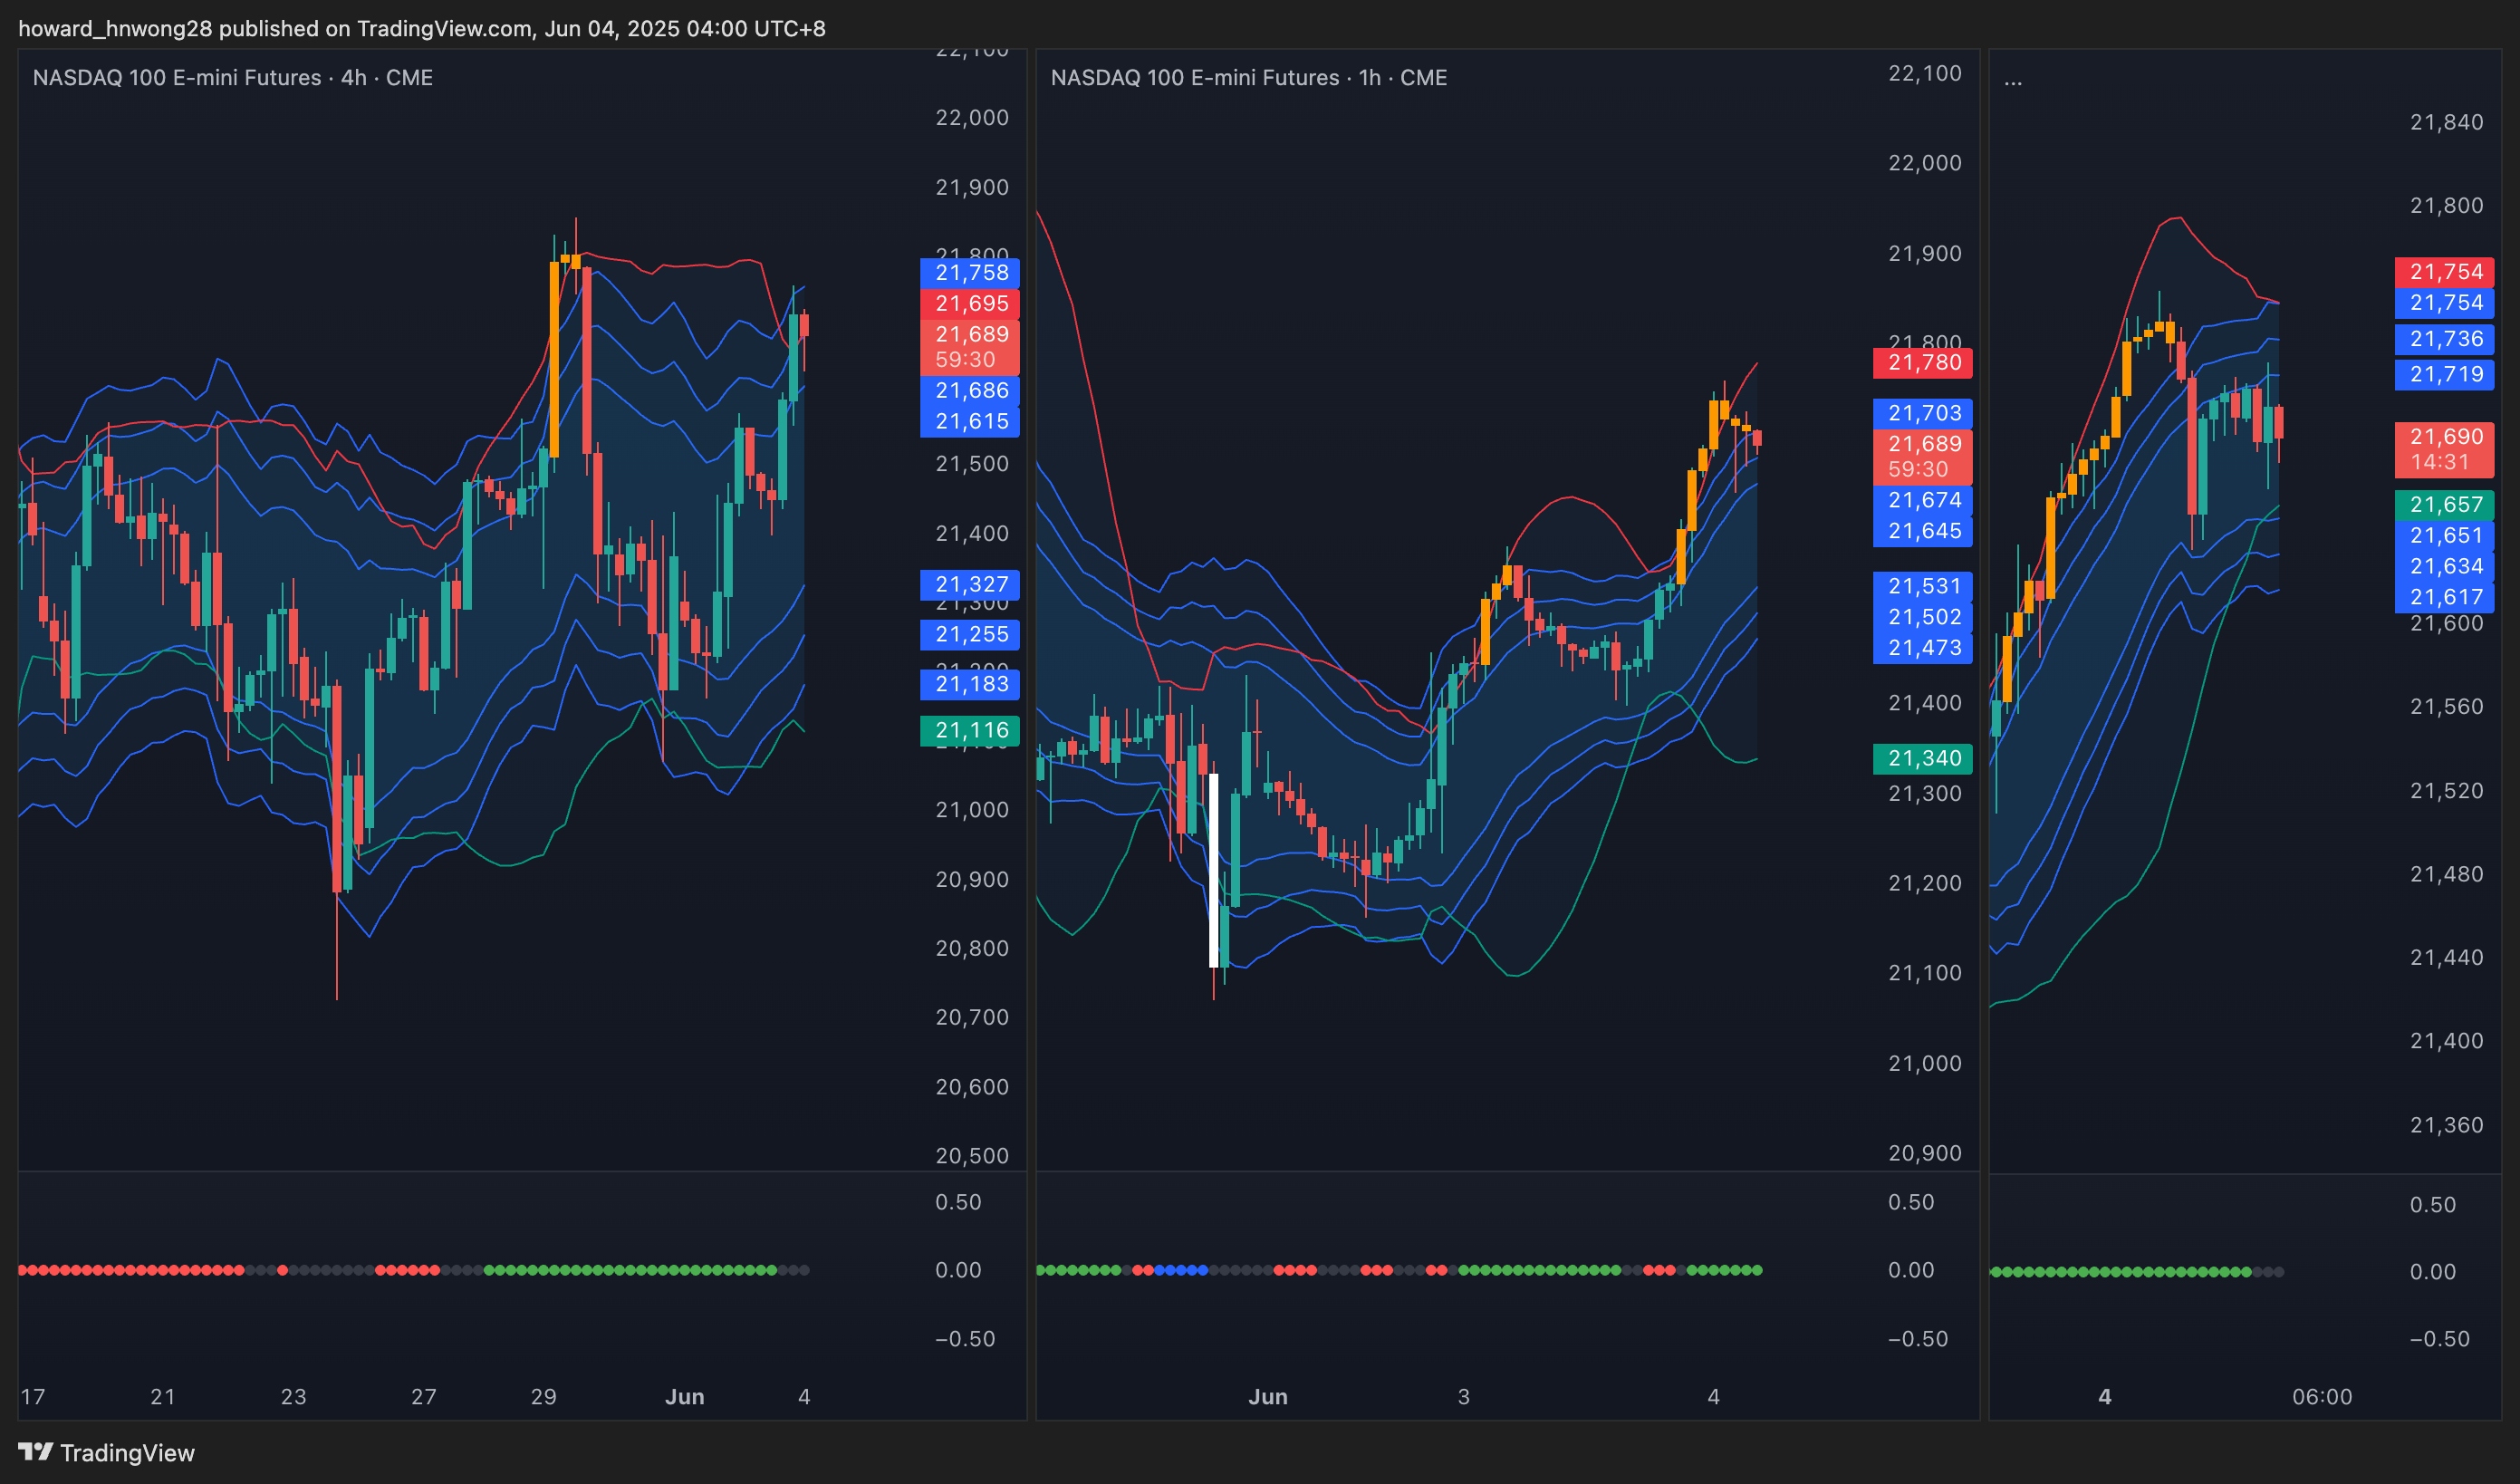Click the TradingView logo icon
2520x1484 pixels.
click(x=35, y=1451)
